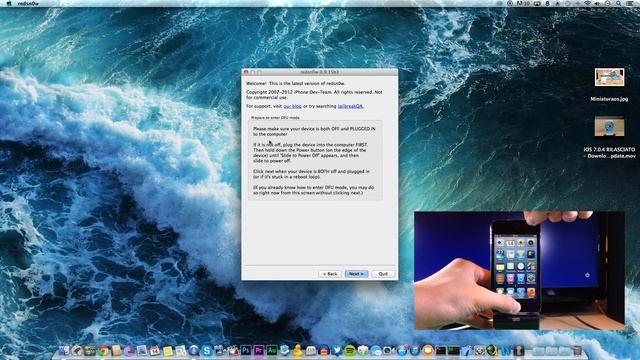Open Adobe Photoshop from the dock
Viewport: 640px width, 360px height.
(x=246, y=351)
